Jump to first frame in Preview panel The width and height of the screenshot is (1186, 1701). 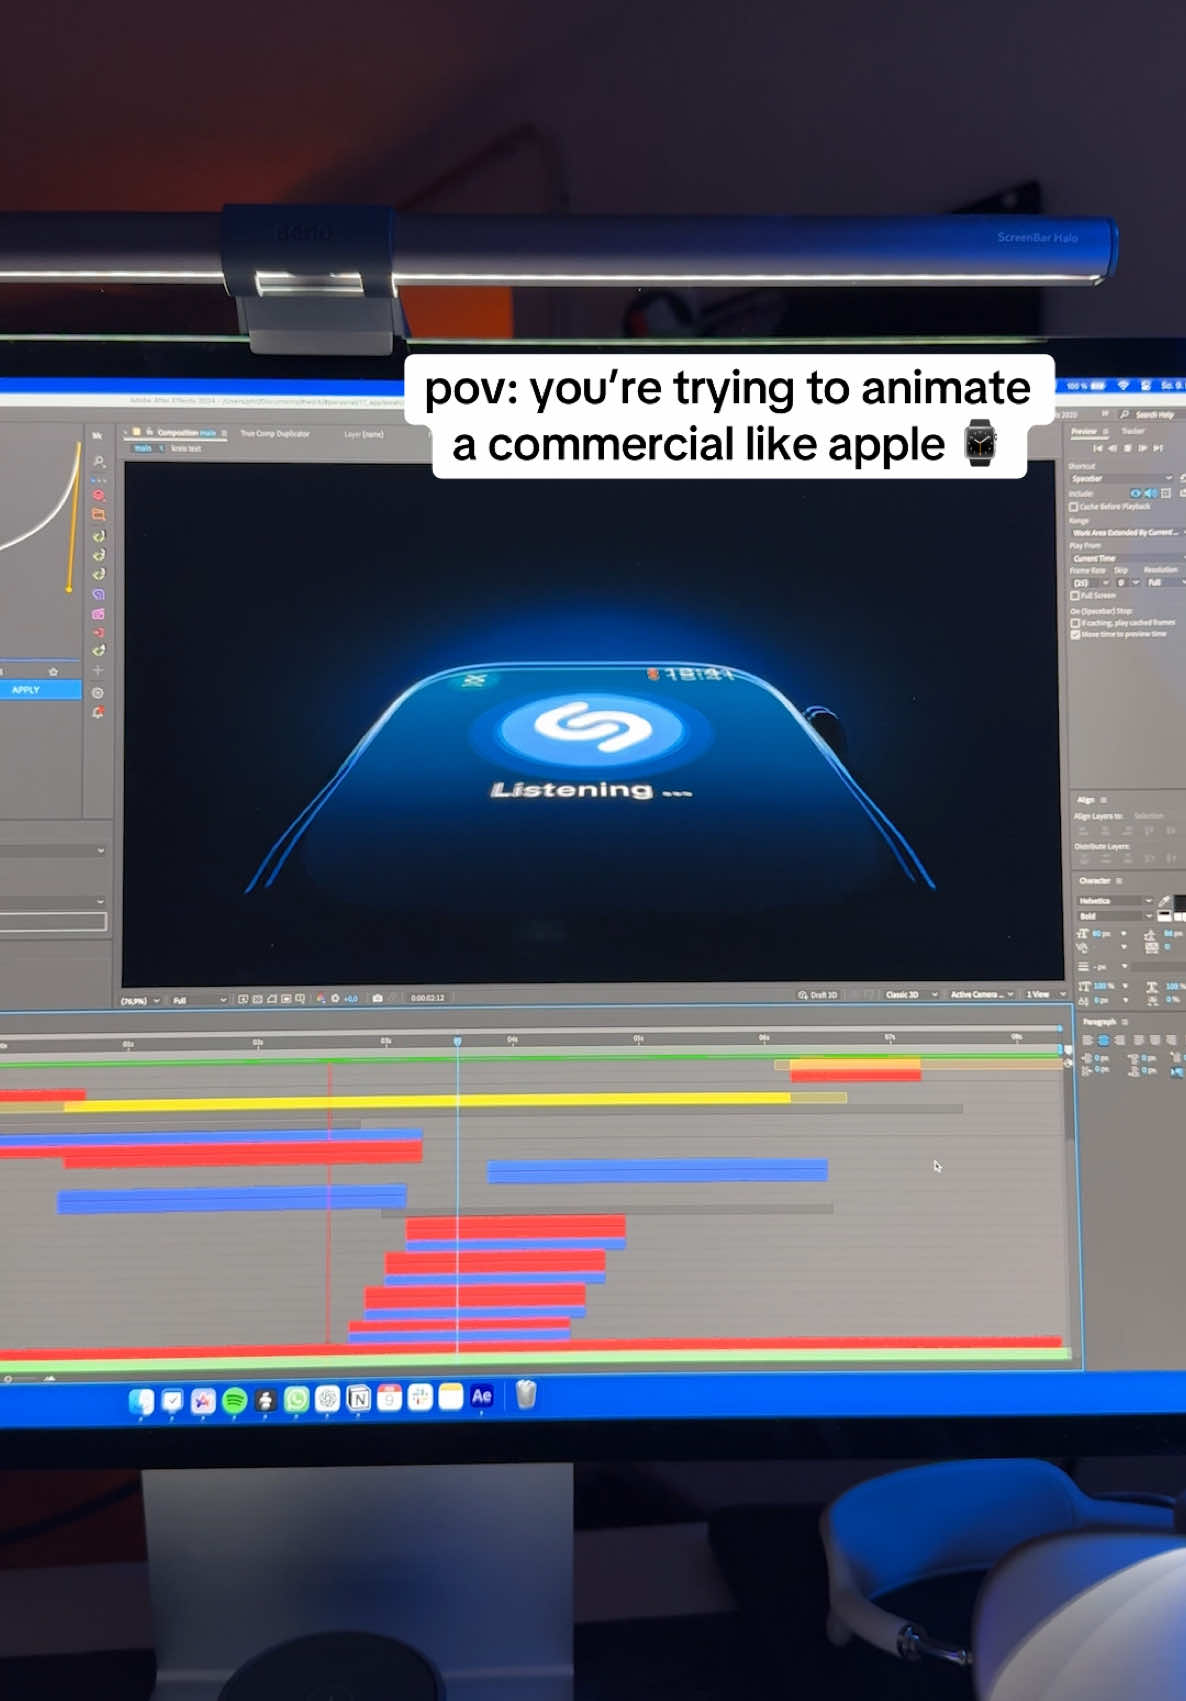(1097, 448)
